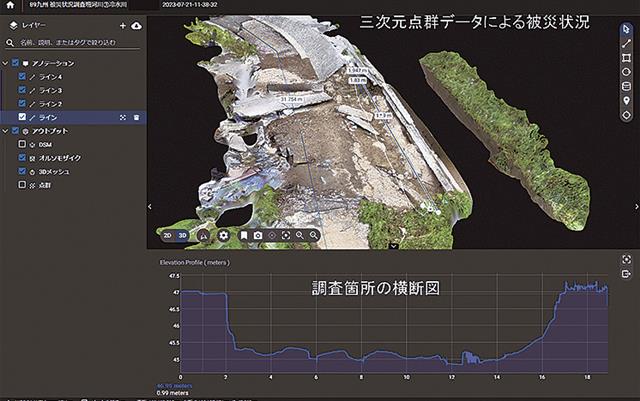Zoom out with last magnifier icon
Viewport: 640px width, 401px height.
(x=313, y=235)
